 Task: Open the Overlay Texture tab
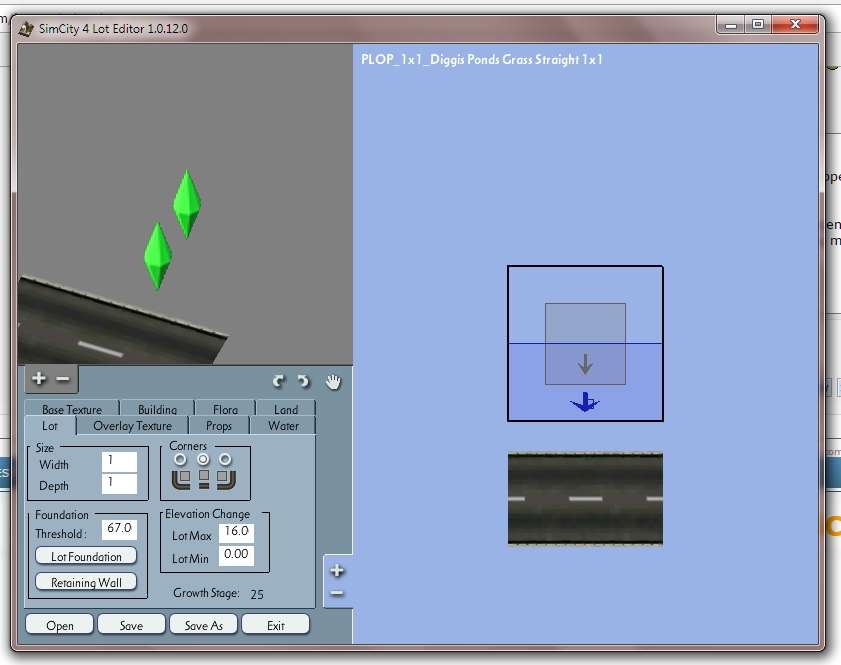pyautogui.click(x=132, y=426)
